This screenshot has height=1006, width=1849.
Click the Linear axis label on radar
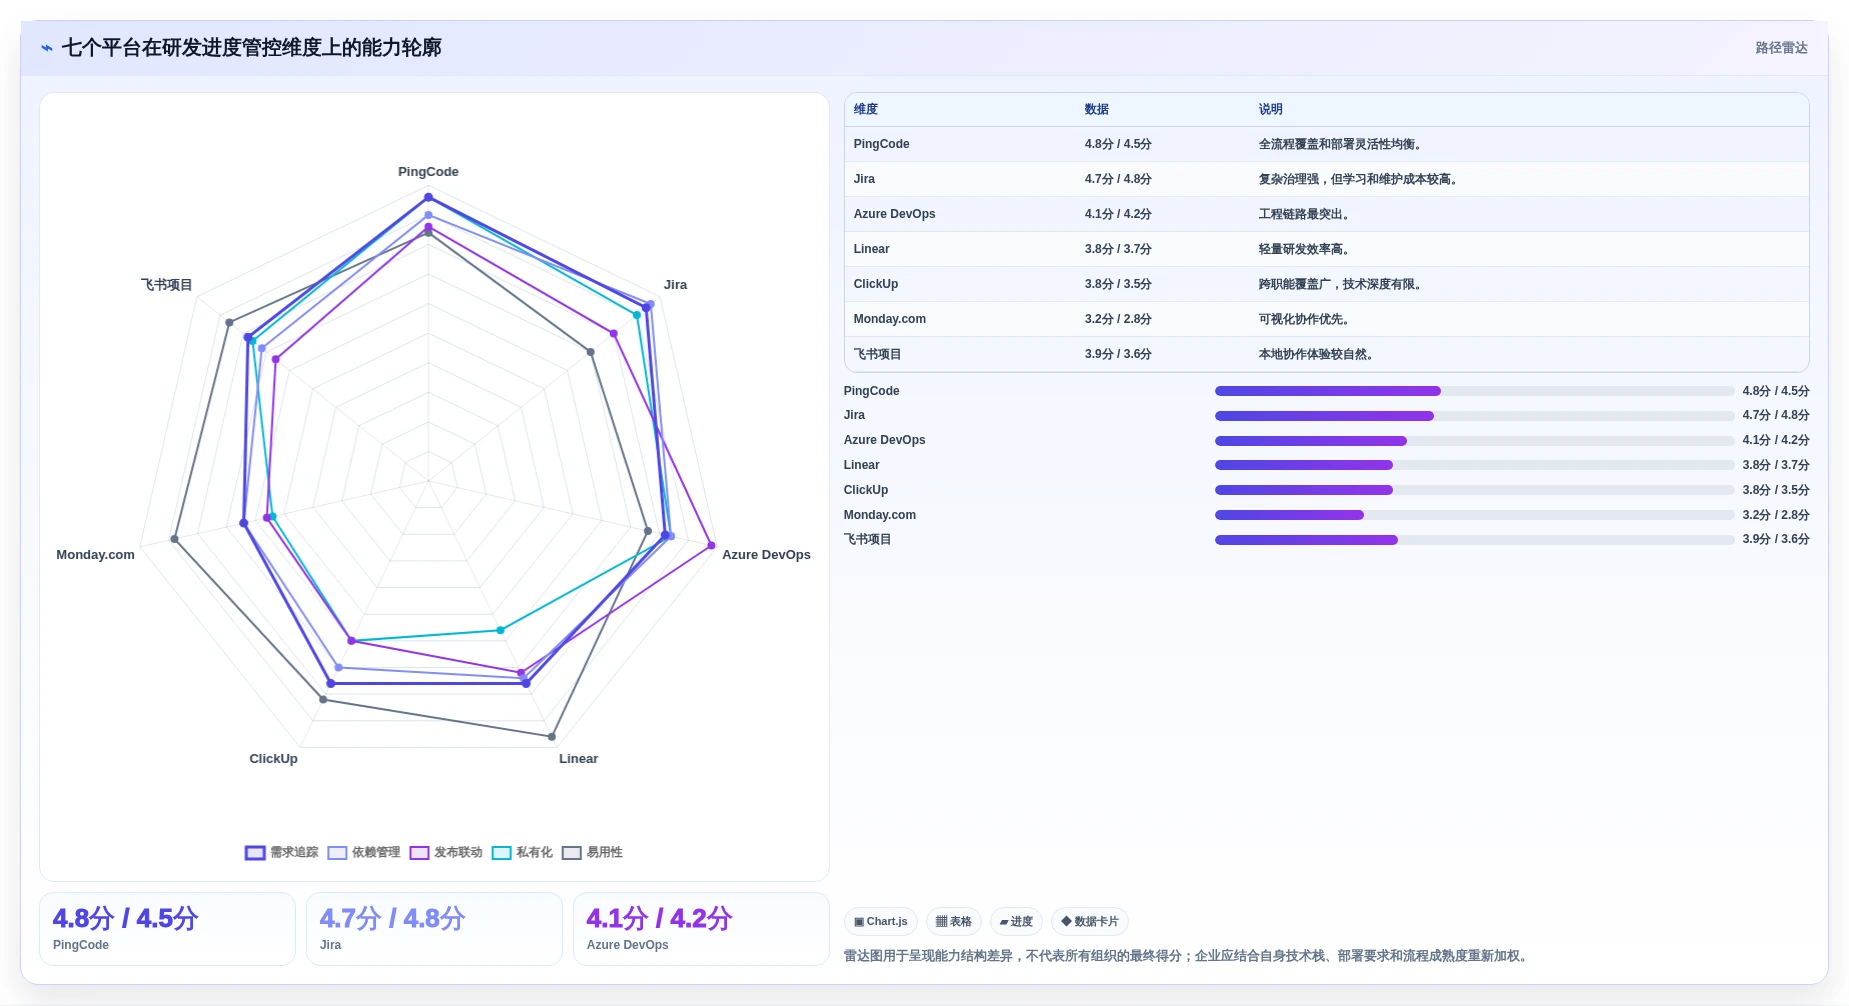578,759
